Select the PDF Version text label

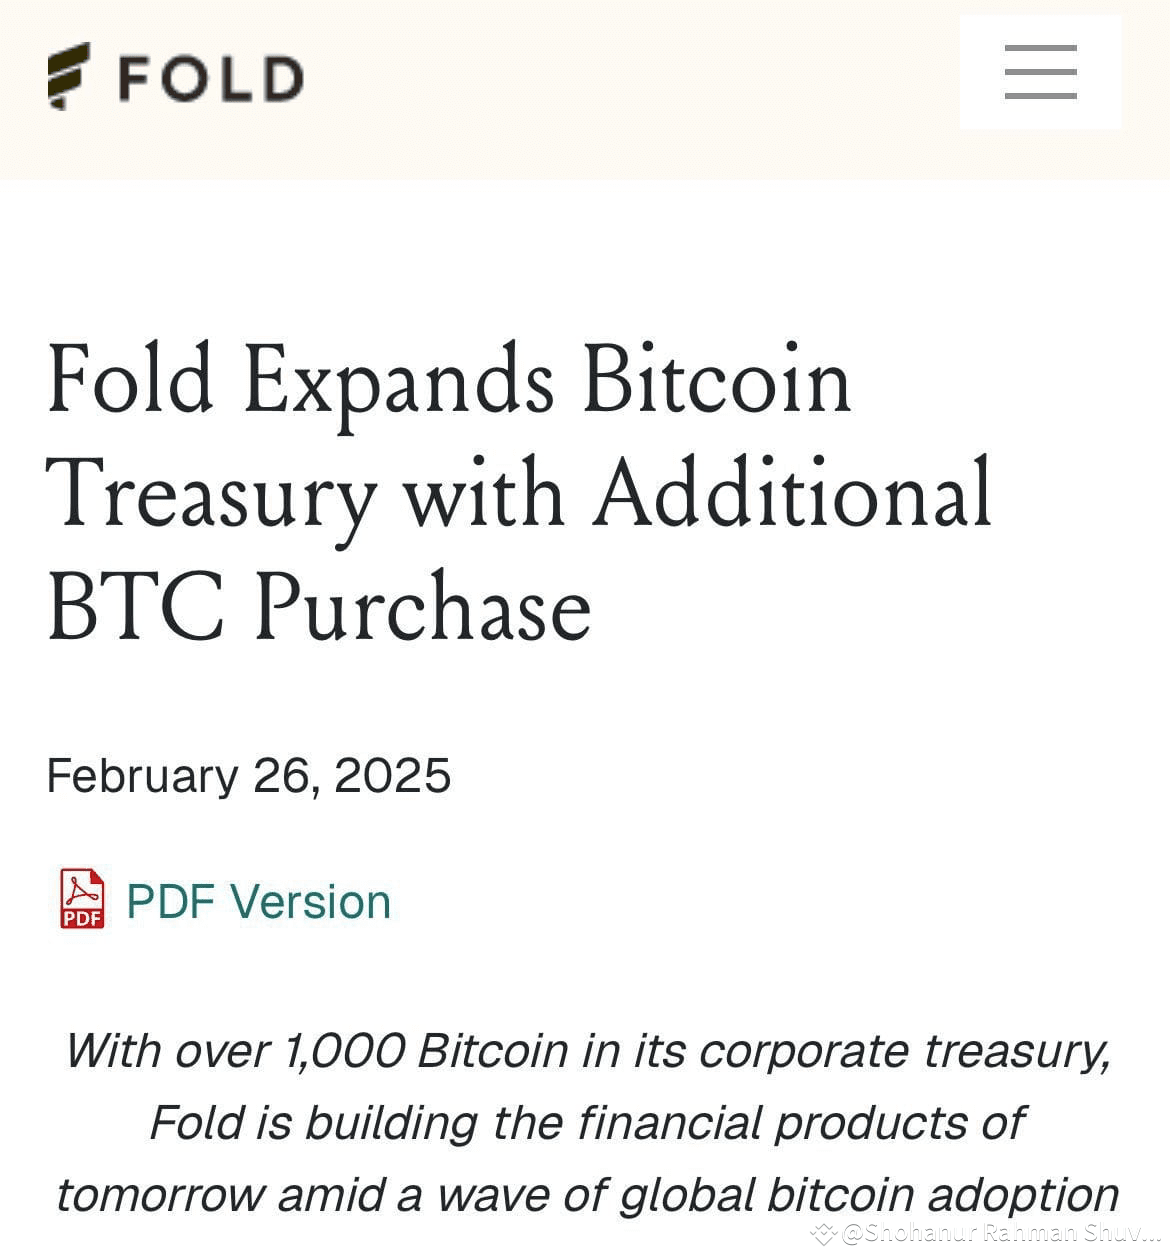[257, 900]
